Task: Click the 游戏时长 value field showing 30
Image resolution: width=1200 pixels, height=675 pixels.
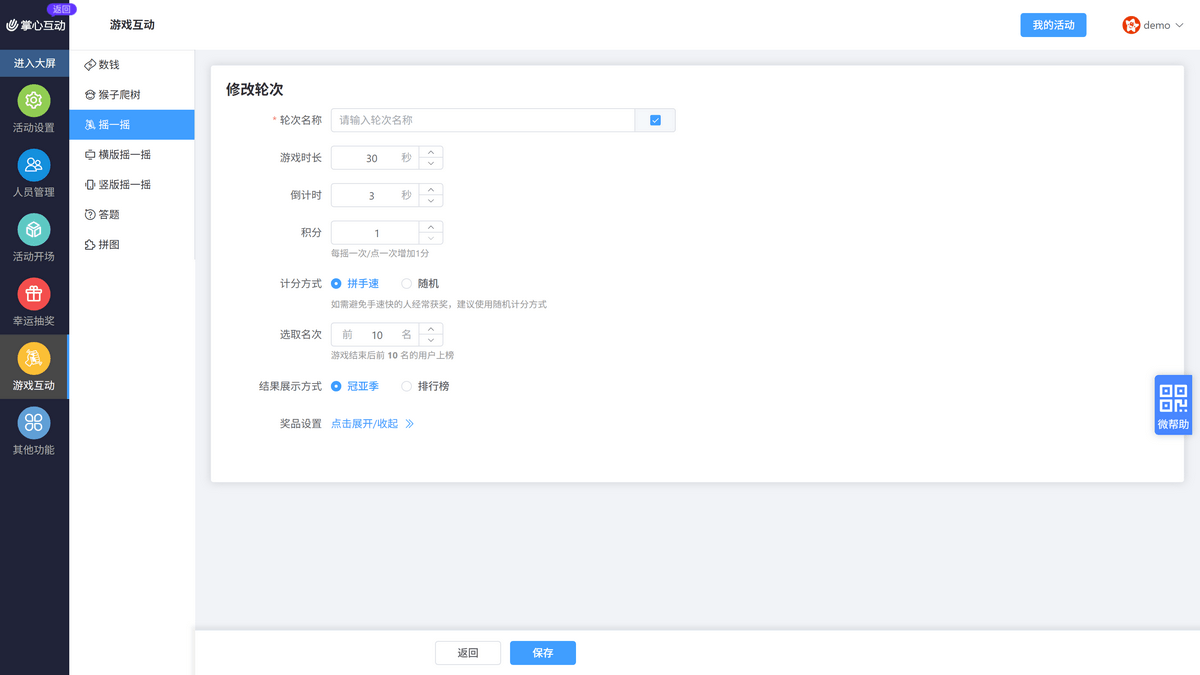Action: (x=375, y=158)
